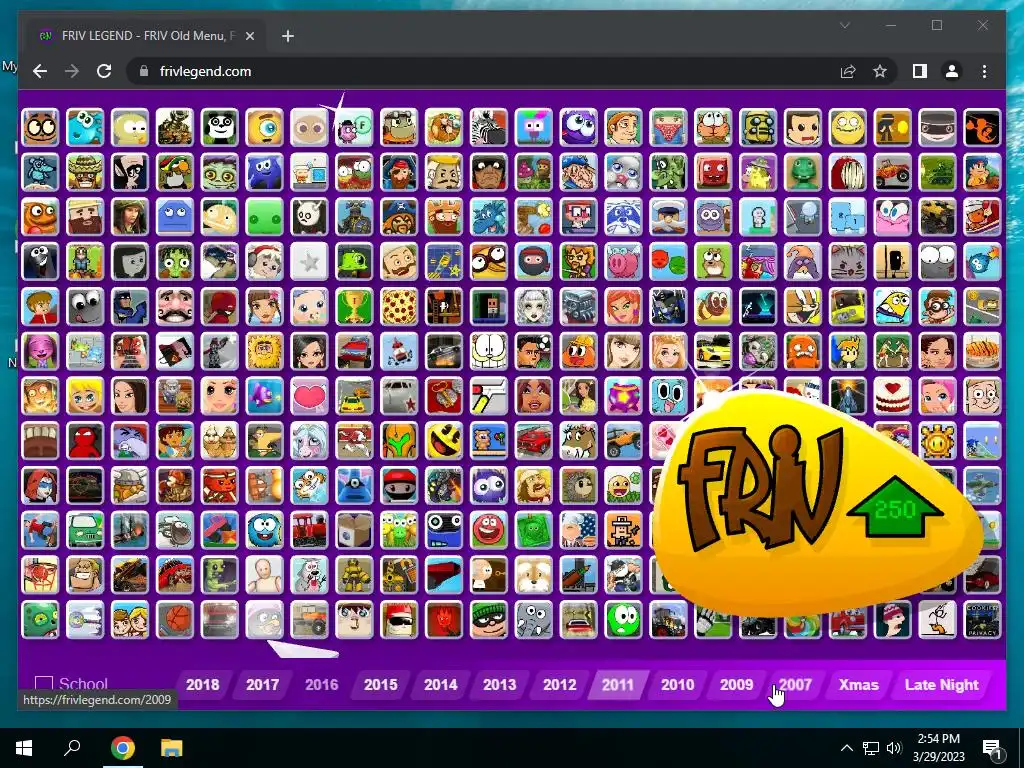The image size is (1024, 768).
Task: Select the 2015 menu tab
Action: [x=381, y=684]
